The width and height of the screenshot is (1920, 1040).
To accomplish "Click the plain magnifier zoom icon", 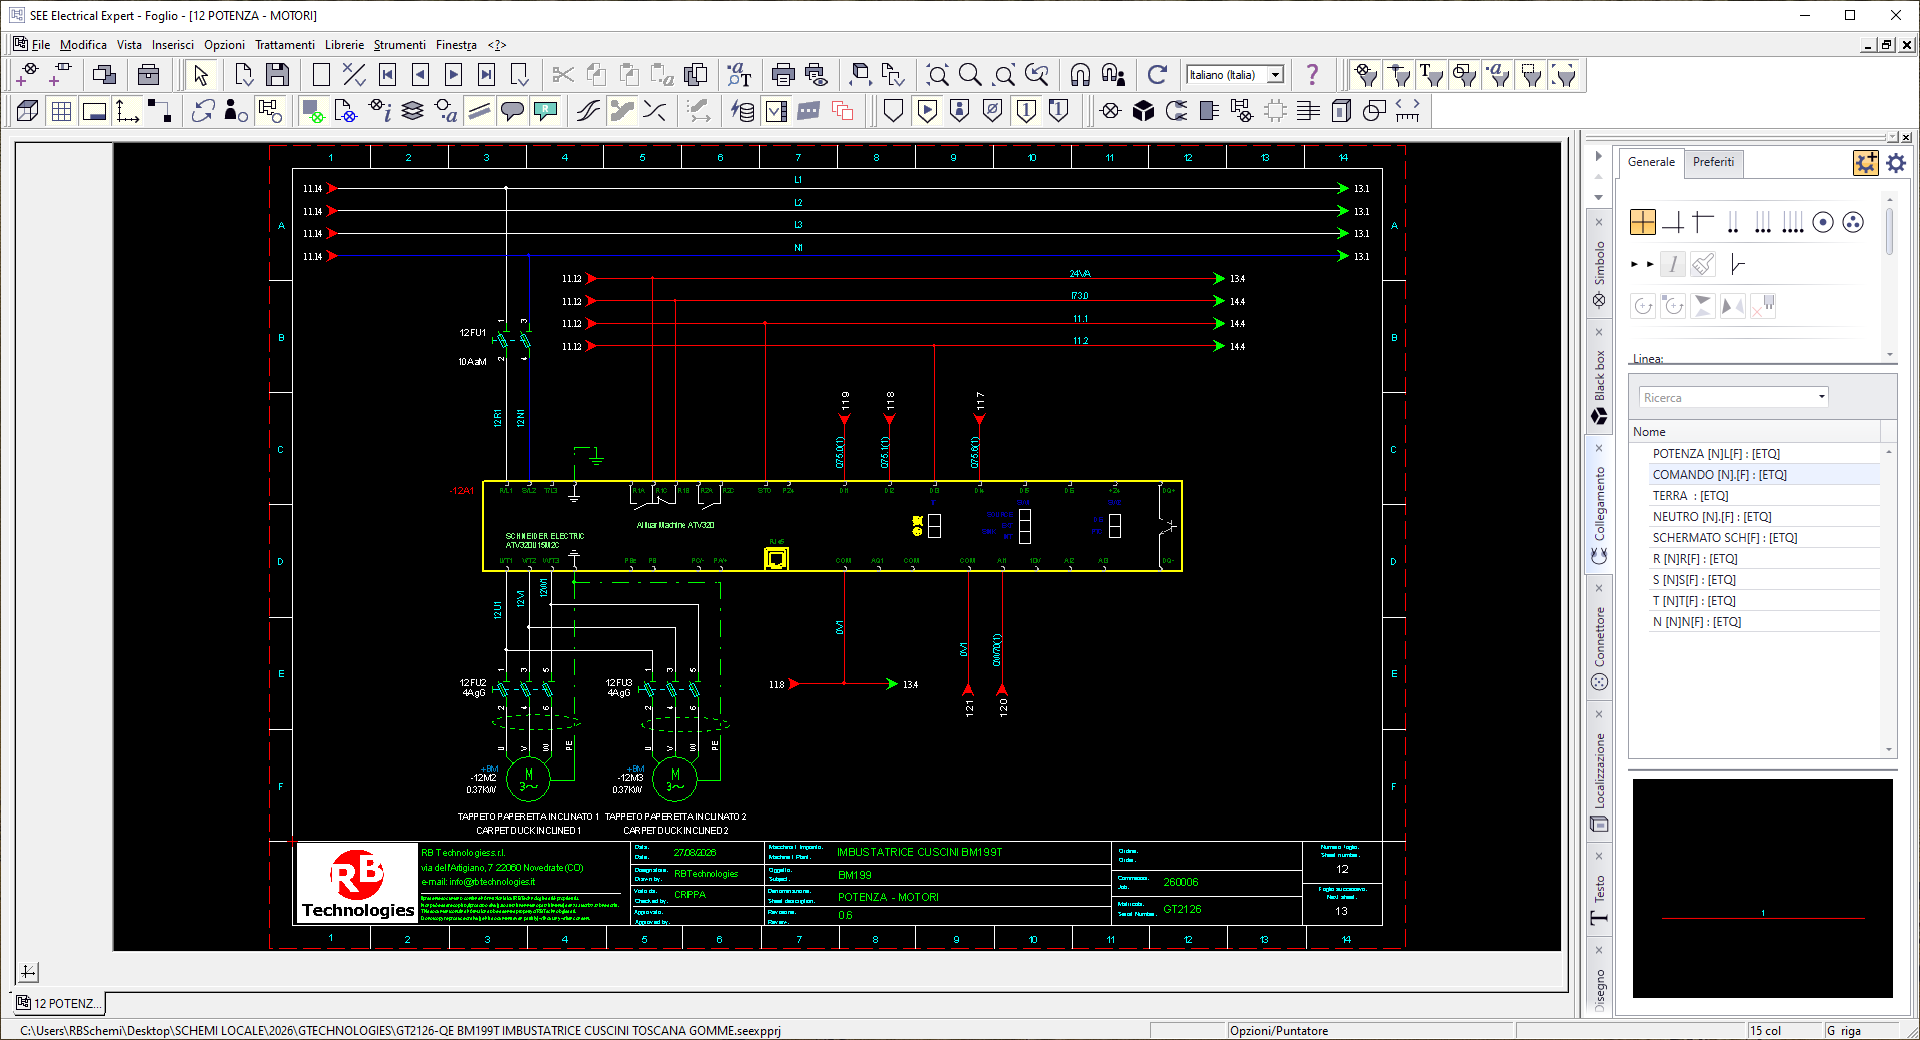I will (x=970, y=75).
